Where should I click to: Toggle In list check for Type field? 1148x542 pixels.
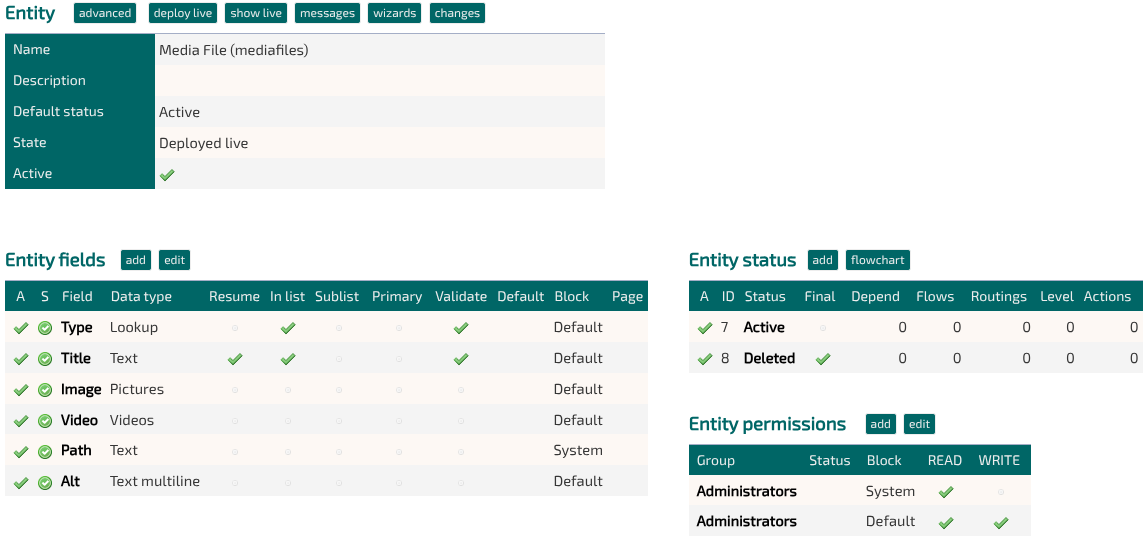point(288,328)
